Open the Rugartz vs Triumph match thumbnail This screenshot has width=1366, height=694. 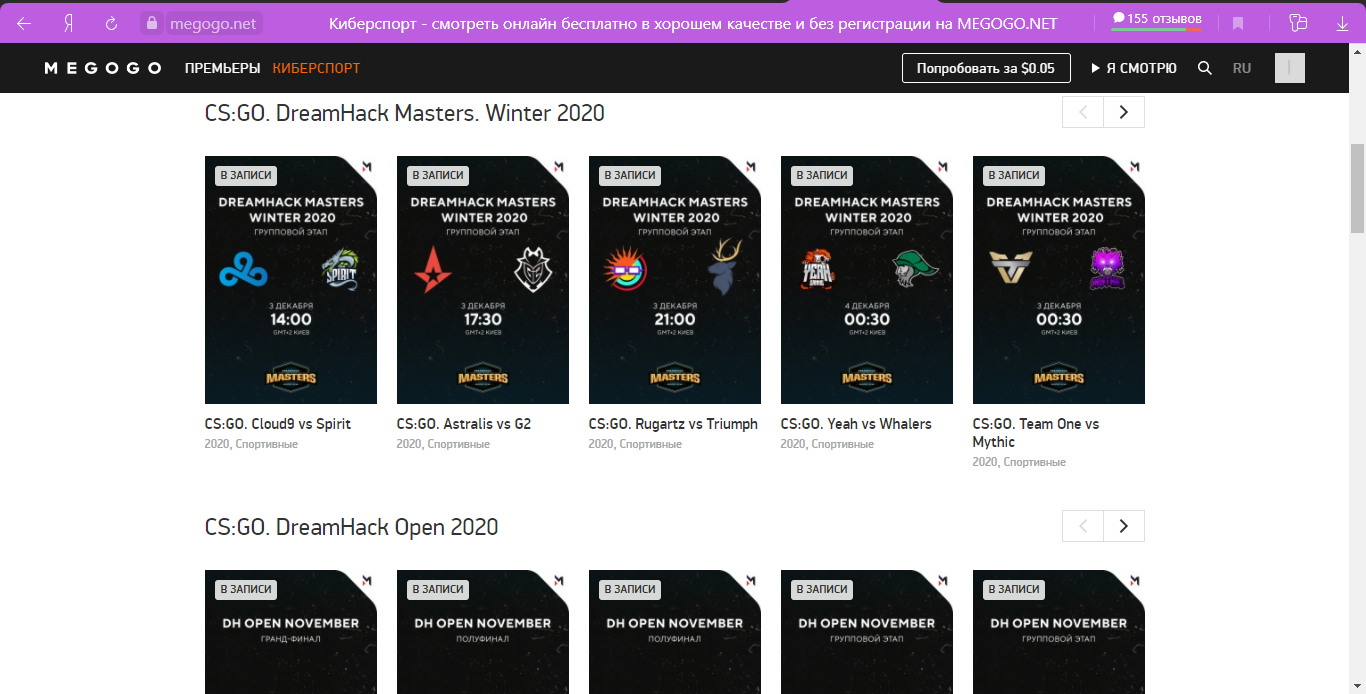point(675,280)
